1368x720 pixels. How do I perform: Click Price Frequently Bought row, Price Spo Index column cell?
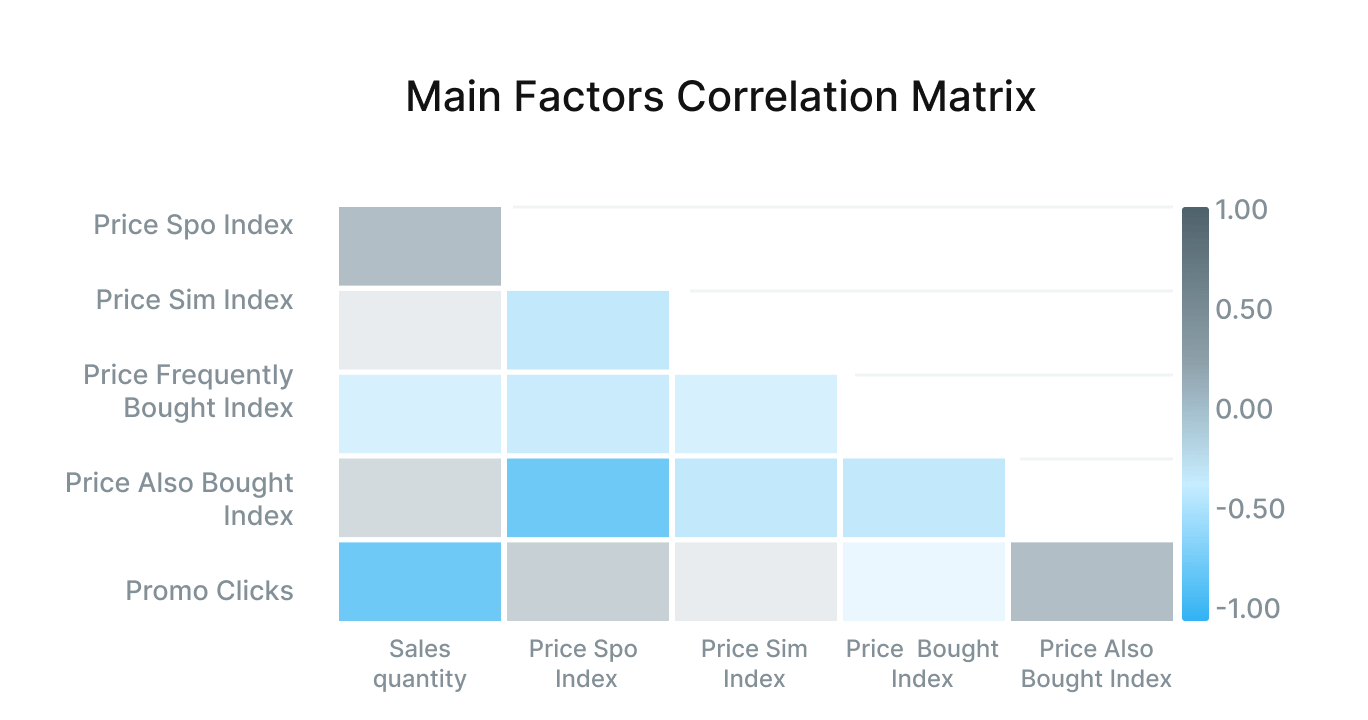[588, 414]
